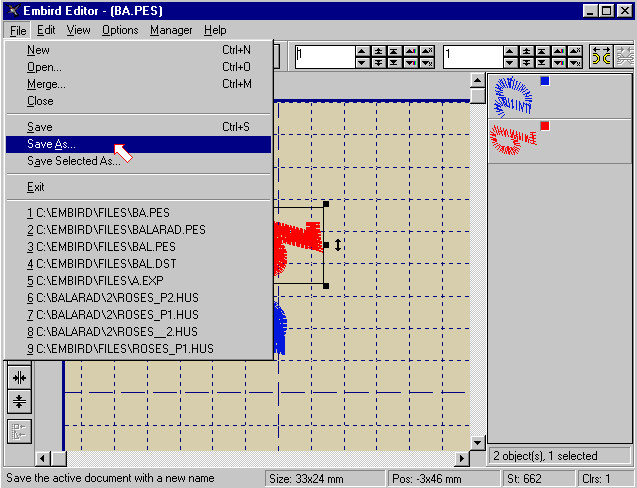Open the Edit menu
Image resolution: width=637 pixels, height=488 pixels.
46,30
